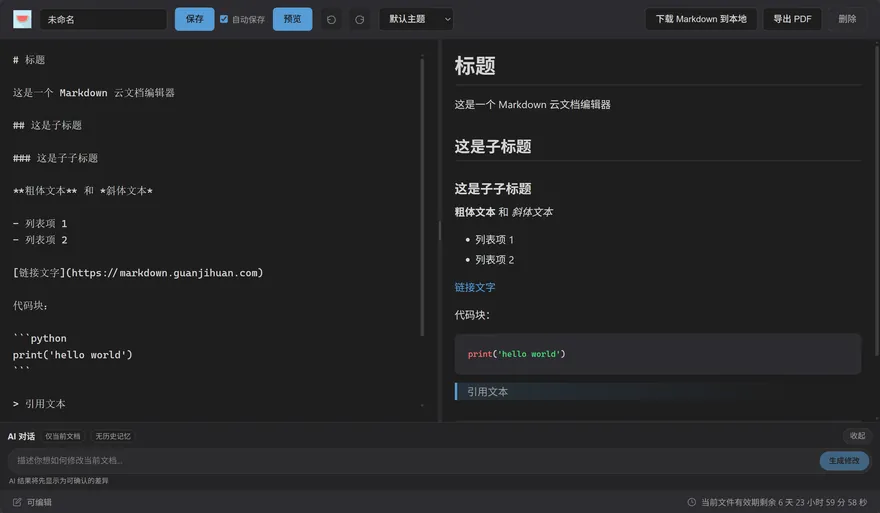The image size is (880, 513).
Task: Click the 预览 preview button
Action: (x=292, y=19)
